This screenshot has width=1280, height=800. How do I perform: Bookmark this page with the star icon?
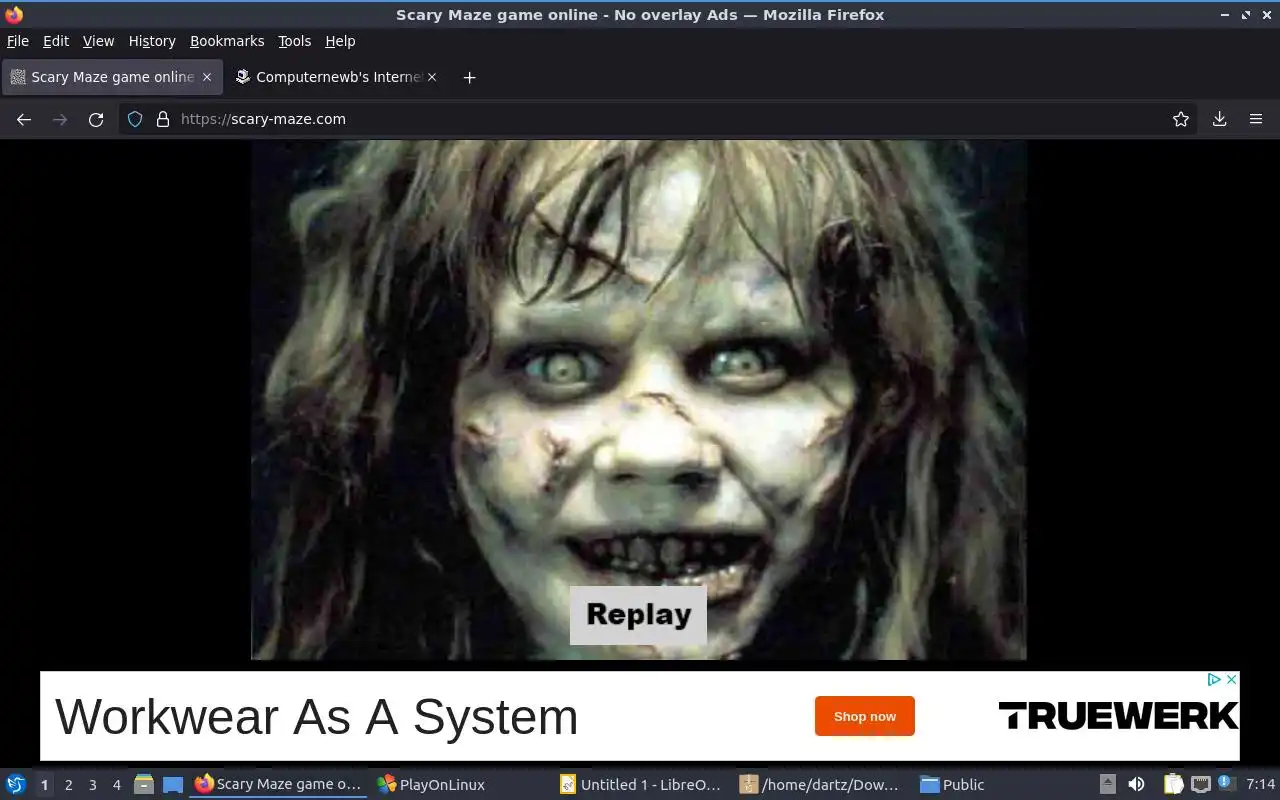(1181, 119)
